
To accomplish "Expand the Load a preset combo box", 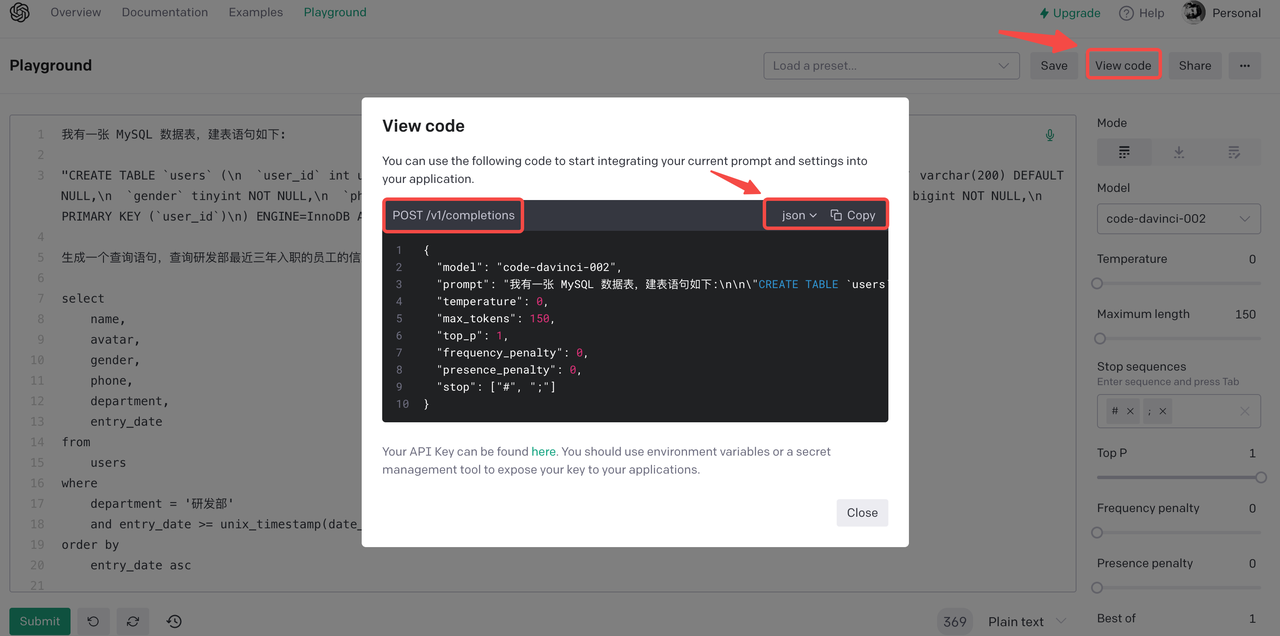I will tap(891, 65).
